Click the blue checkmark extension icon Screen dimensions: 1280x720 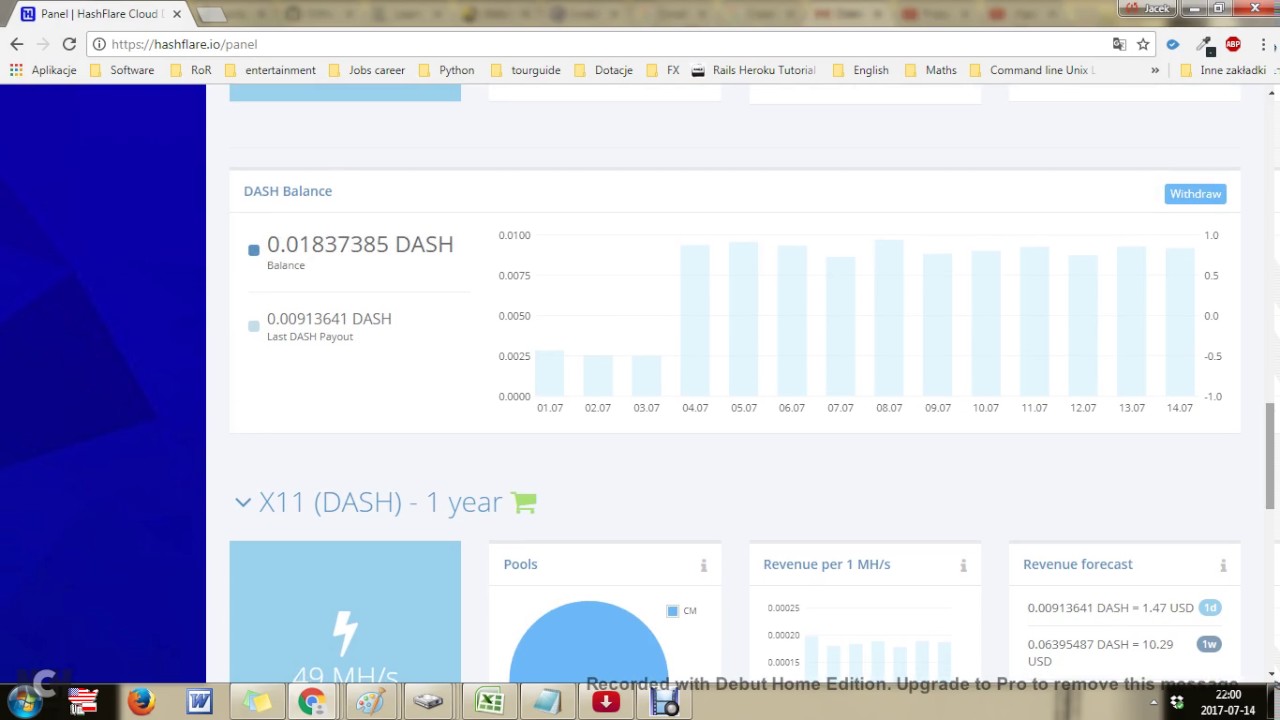[1173, 44]
